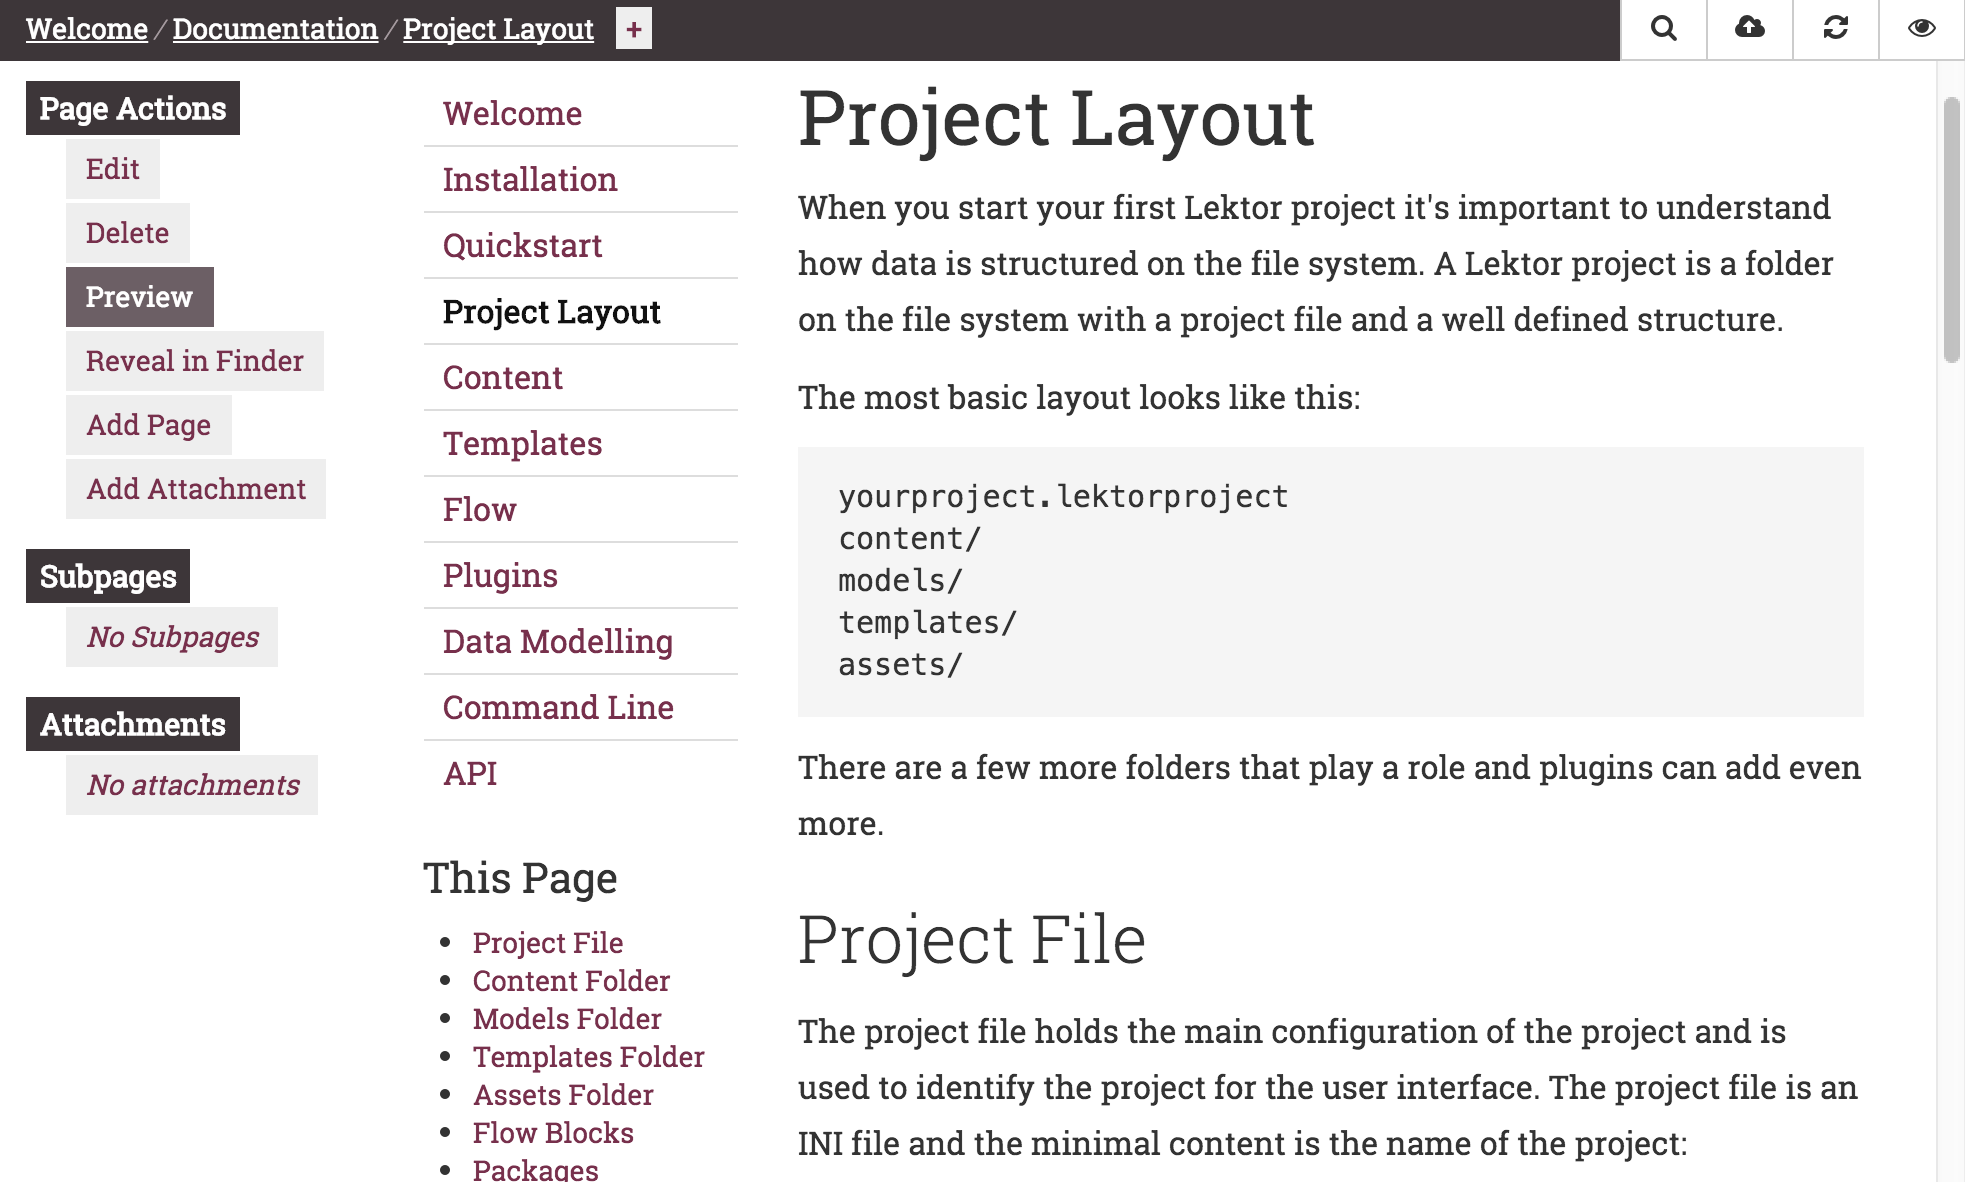Go to Documentation breadcrumb link
The width and height of the screenshot is (1965, 1182).
click(275, 29)
